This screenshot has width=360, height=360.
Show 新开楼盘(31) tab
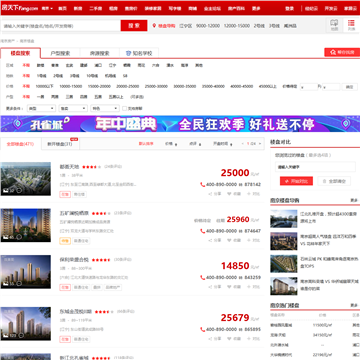(60, 144)
